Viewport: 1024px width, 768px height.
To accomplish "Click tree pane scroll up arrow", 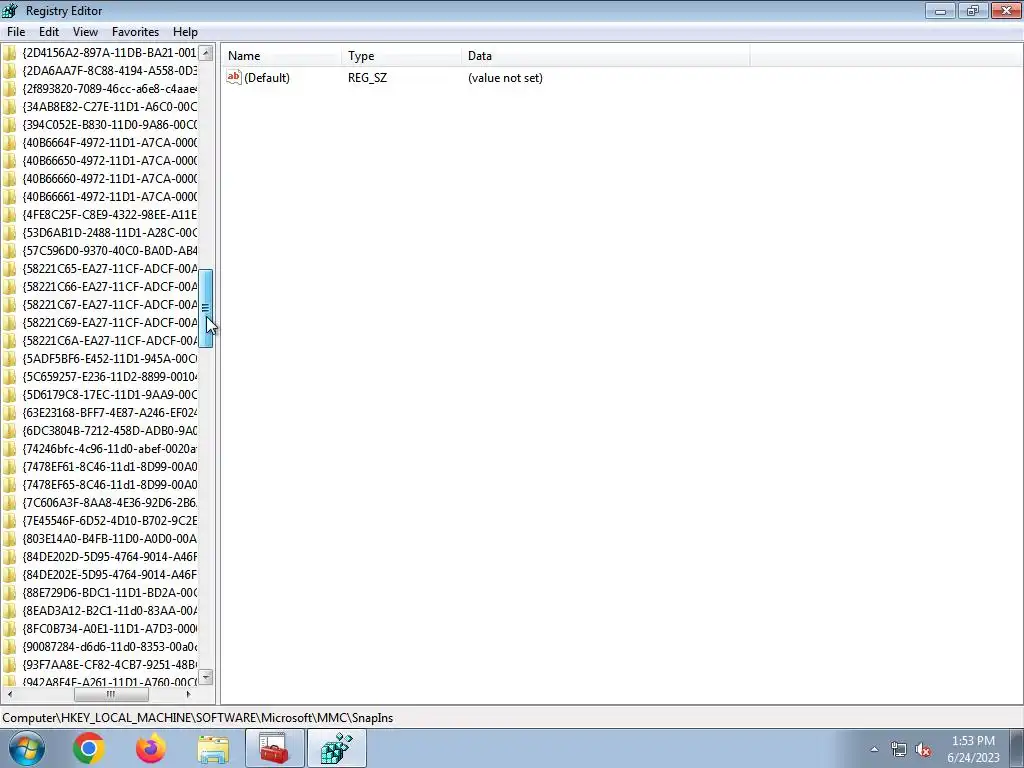I will click(x=206, y=52).
